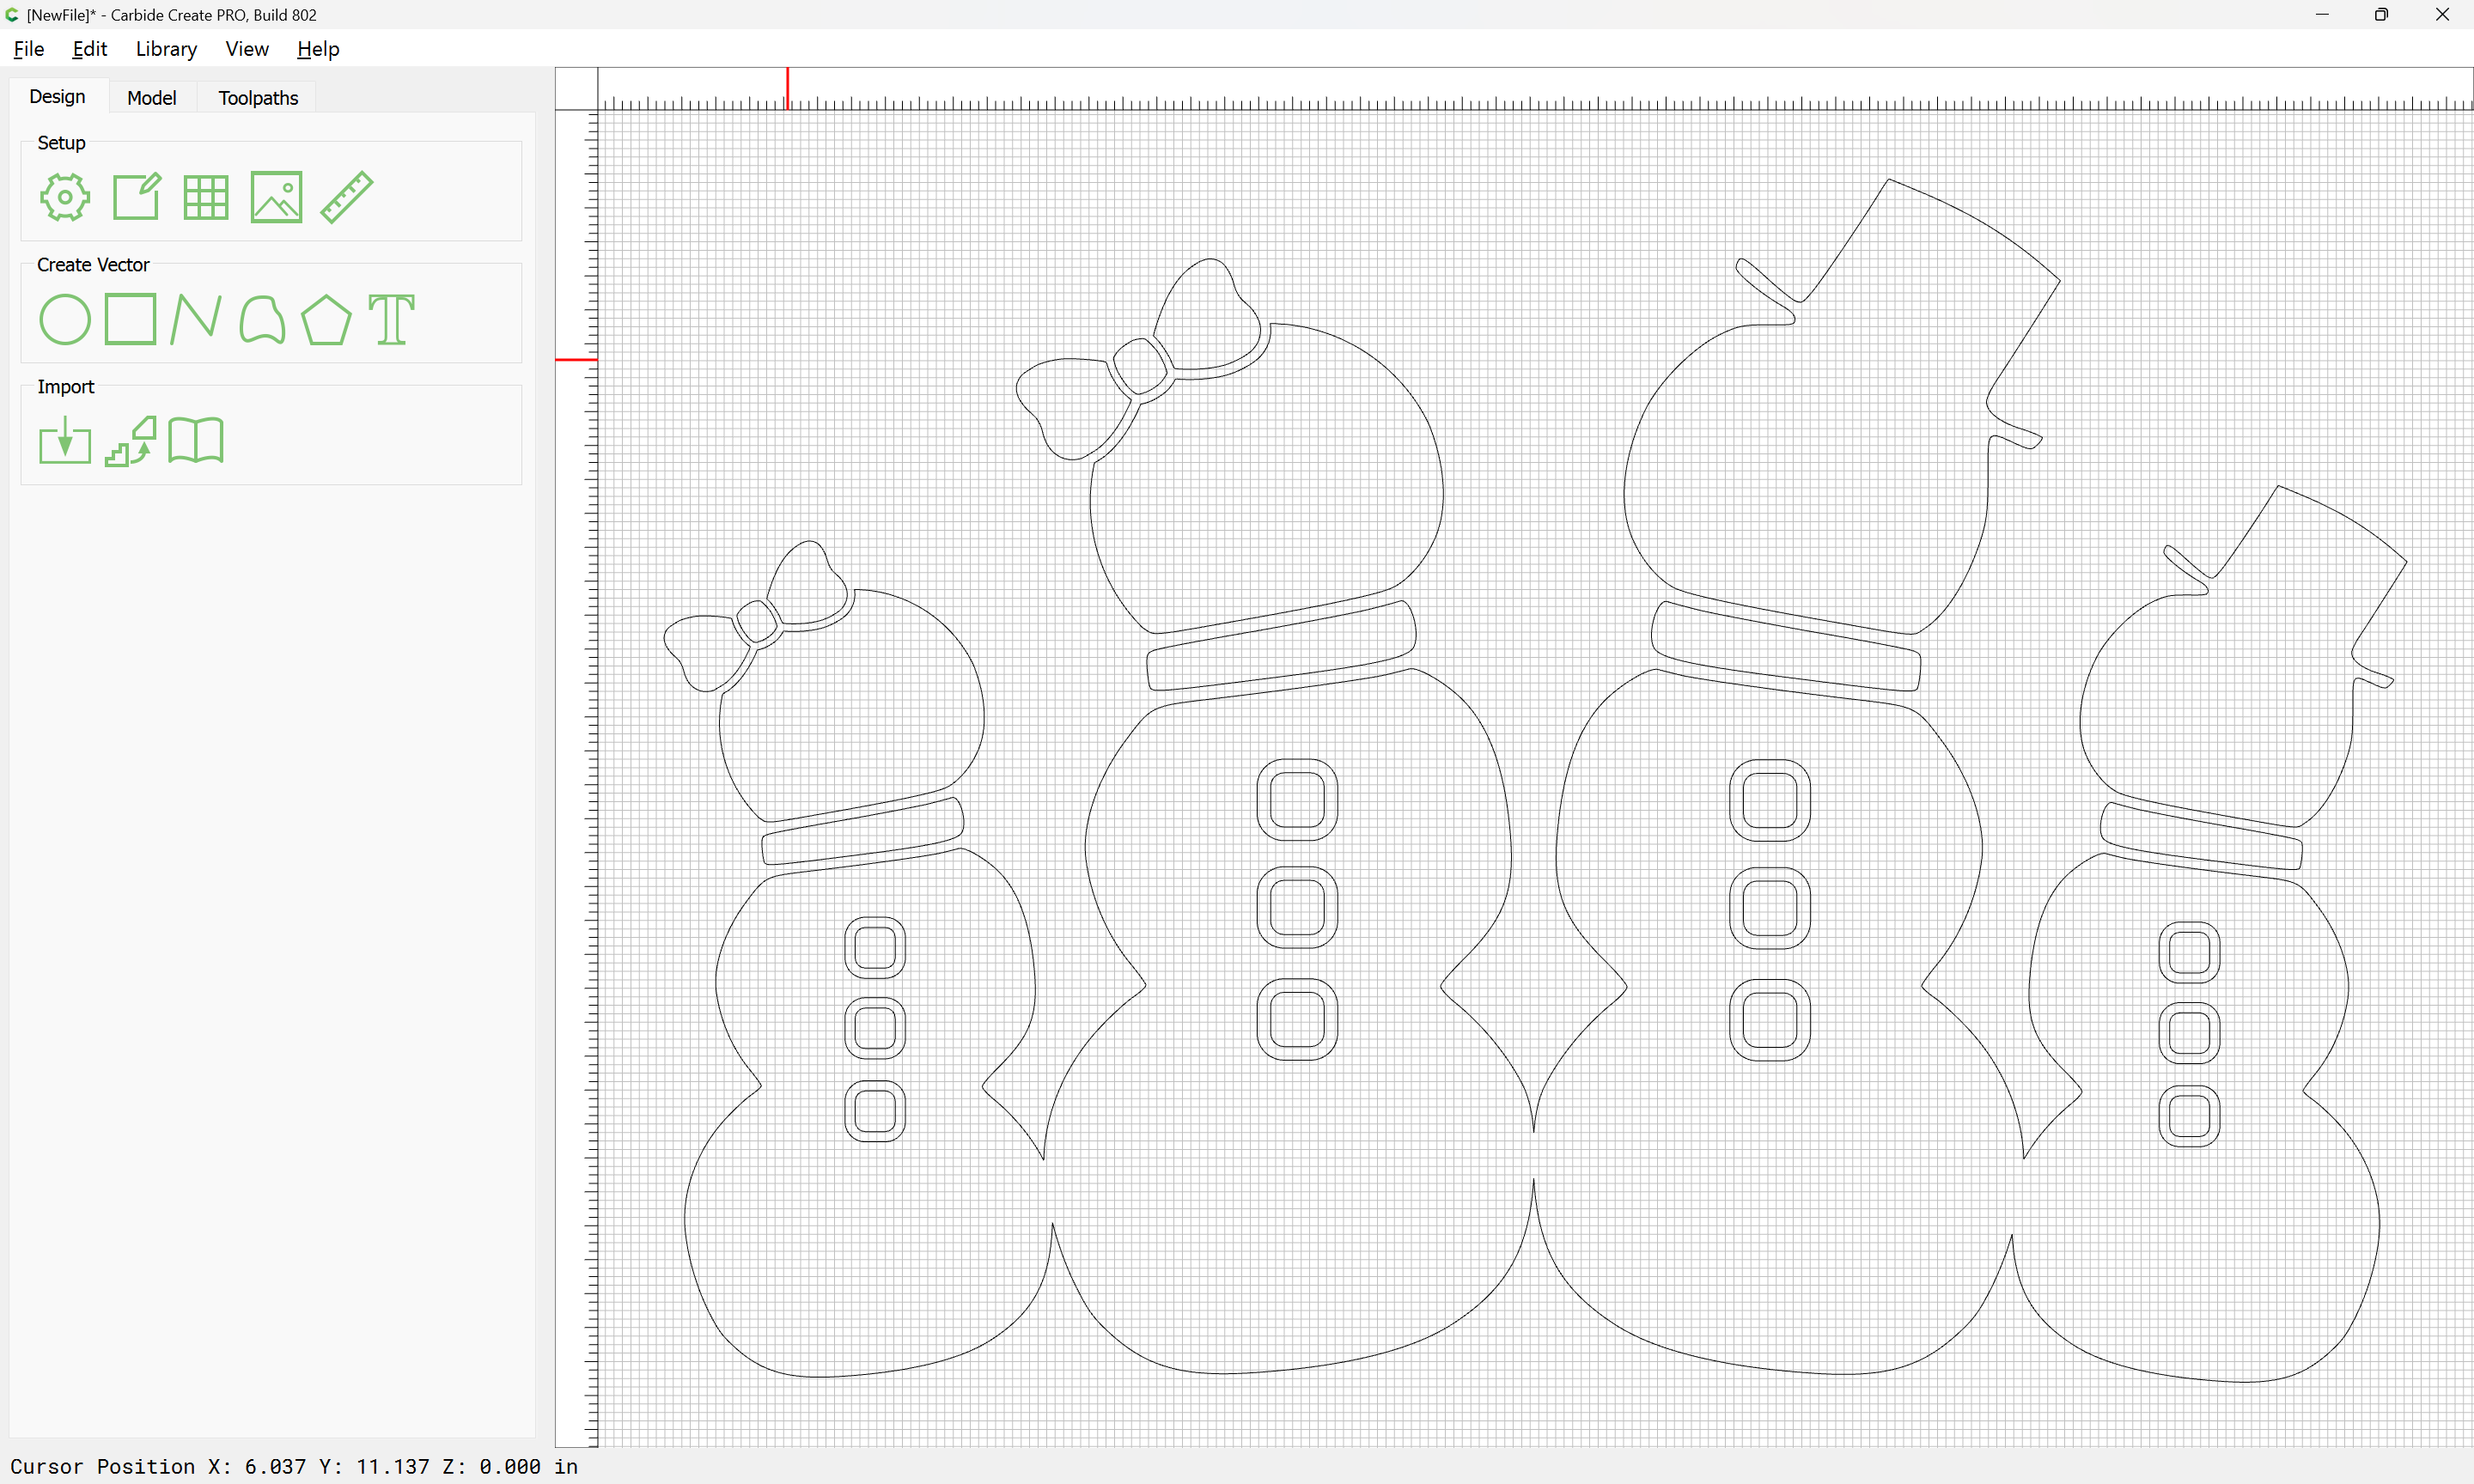The width and height of the screenshot is (2474, 1484).
Task: Select the Rectangle vector tool
Action: (130, 319)
